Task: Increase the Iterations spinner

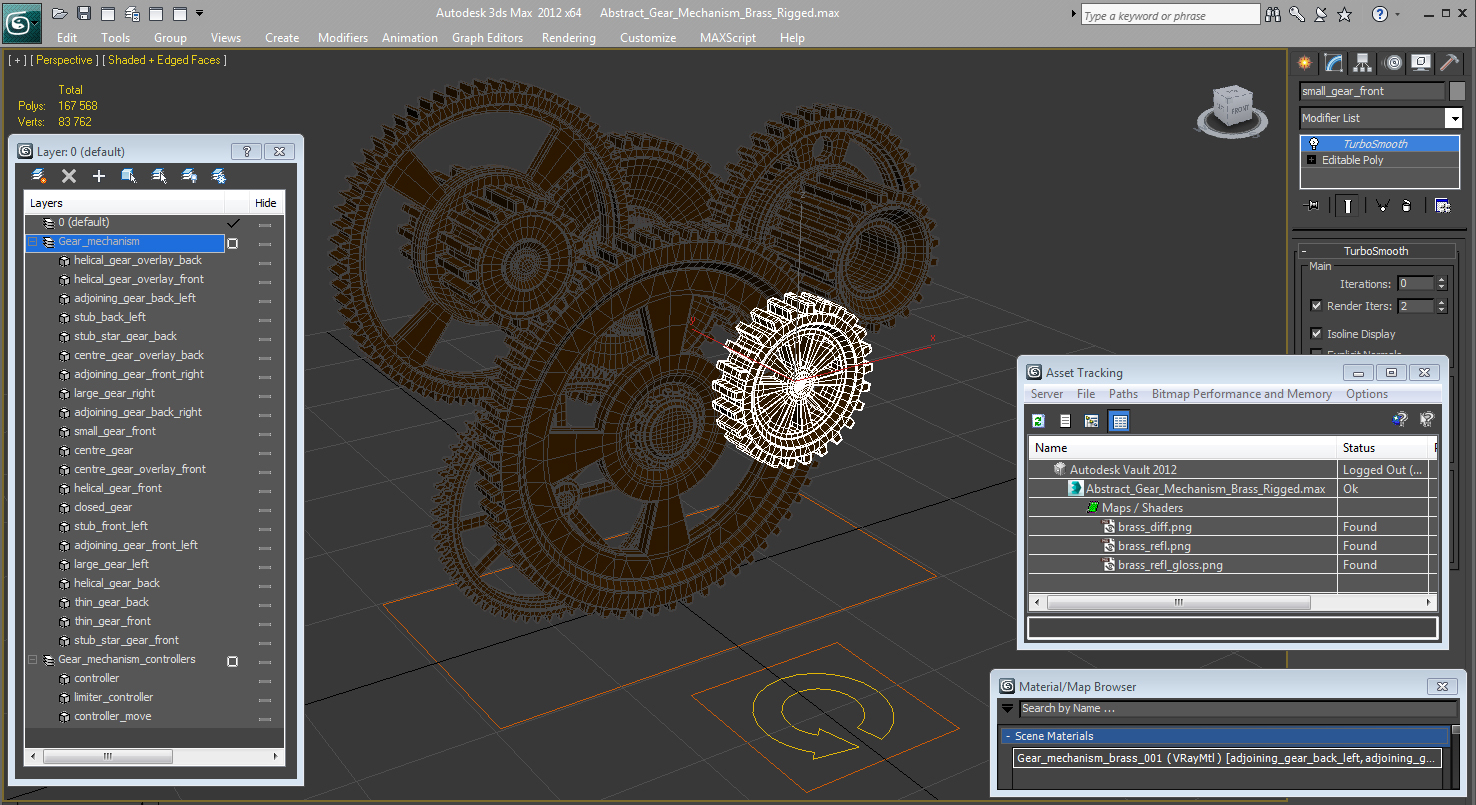Action: (1441, 280)
